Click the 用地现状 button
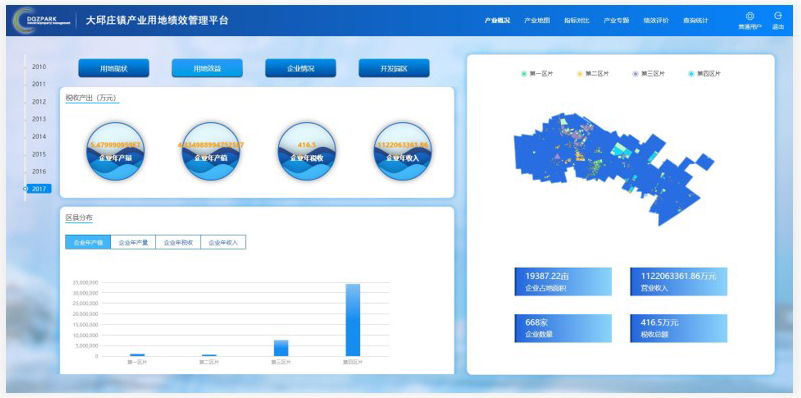Image resolution: width=801 pixels, height=398 pixels. pos(113,68)
